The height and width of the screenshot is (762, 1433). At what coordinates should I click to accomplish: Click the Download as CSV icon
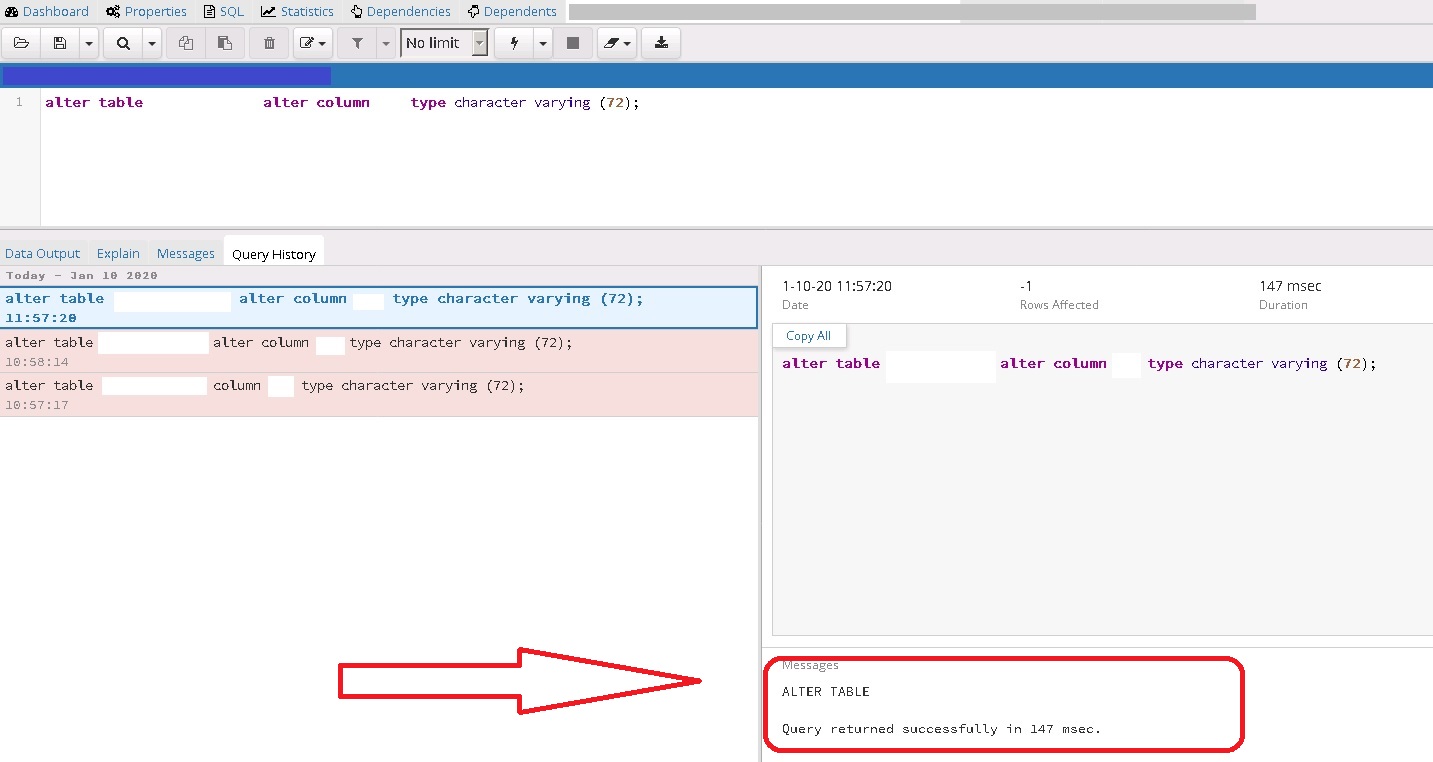(661, 43)
